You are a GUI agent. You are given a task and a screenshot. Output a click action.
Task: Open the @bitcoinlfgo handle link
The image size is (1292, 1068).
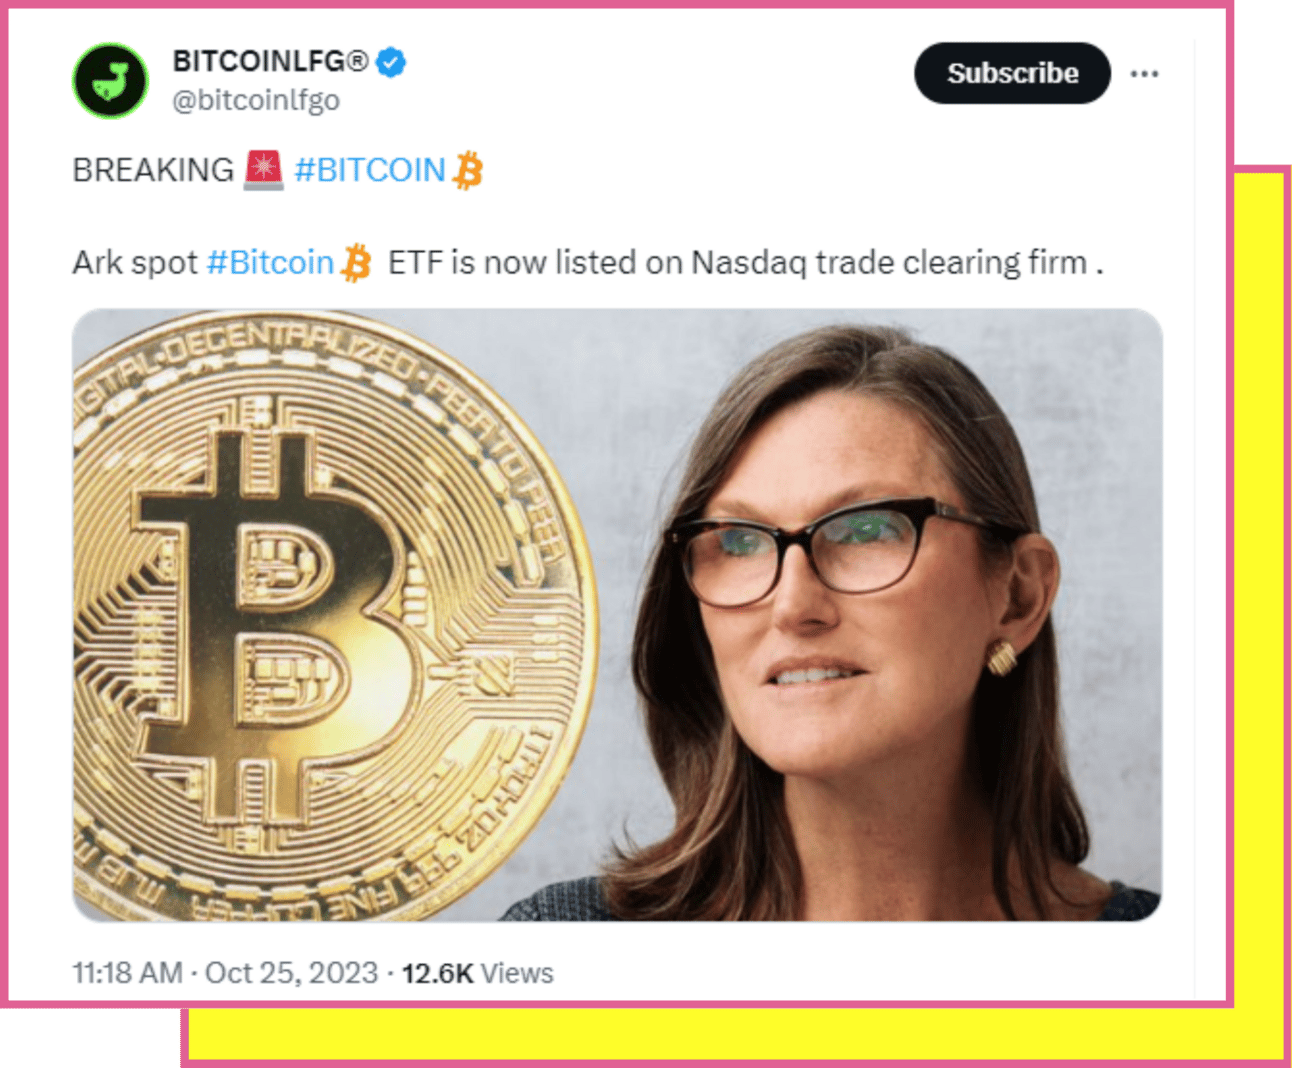coord(256,100)
